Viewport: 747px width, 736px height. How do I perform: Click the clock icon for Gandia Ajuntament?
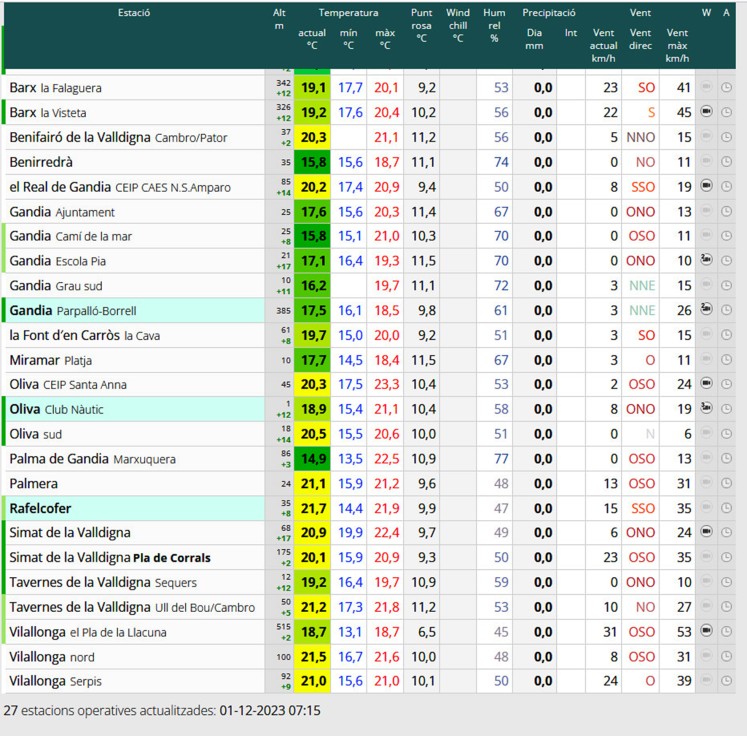[727, 212]
